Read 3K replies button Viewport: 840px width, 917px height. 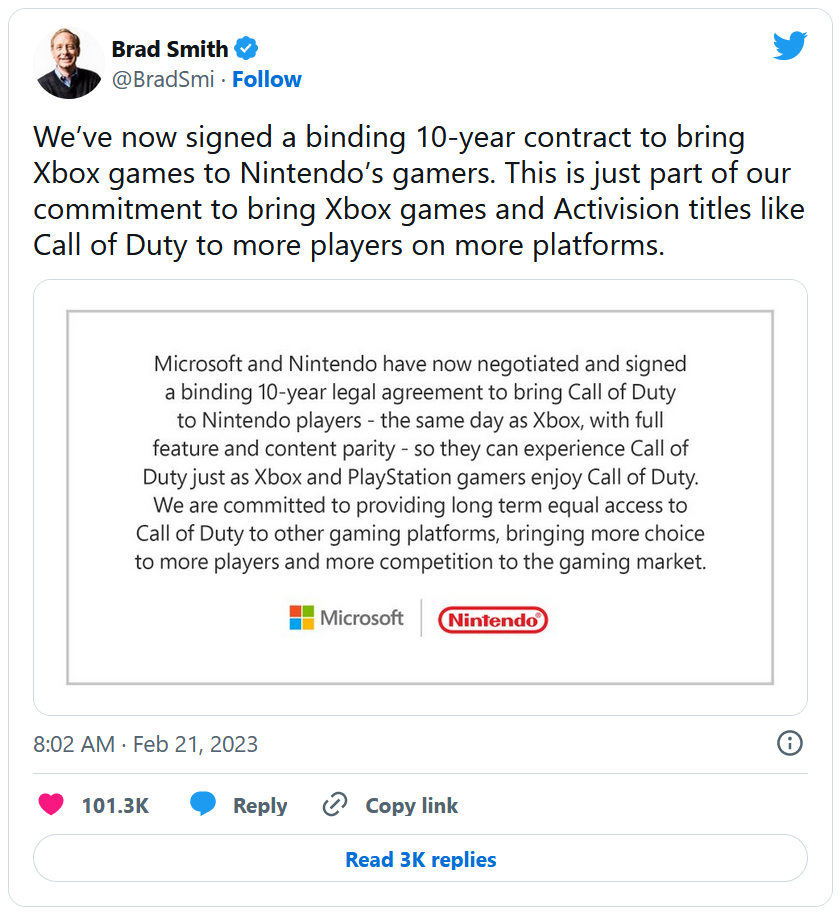[420, 859]
